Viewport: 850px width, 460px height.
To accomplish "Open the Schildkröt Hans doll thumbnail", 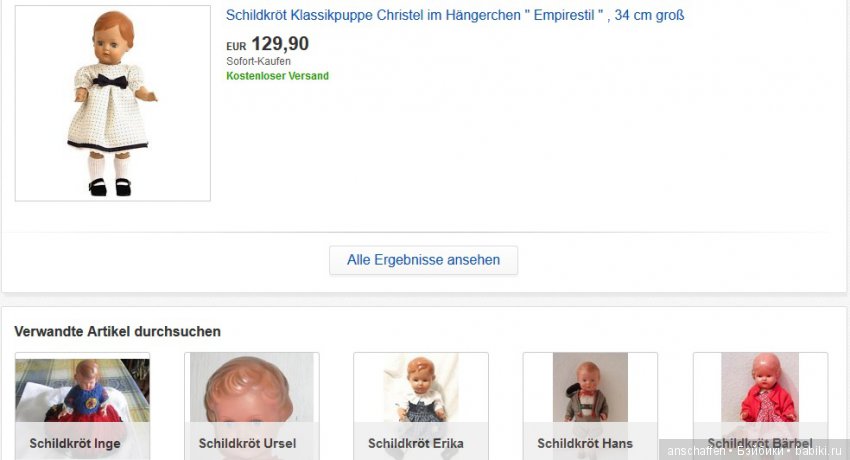I will (590, 389).
